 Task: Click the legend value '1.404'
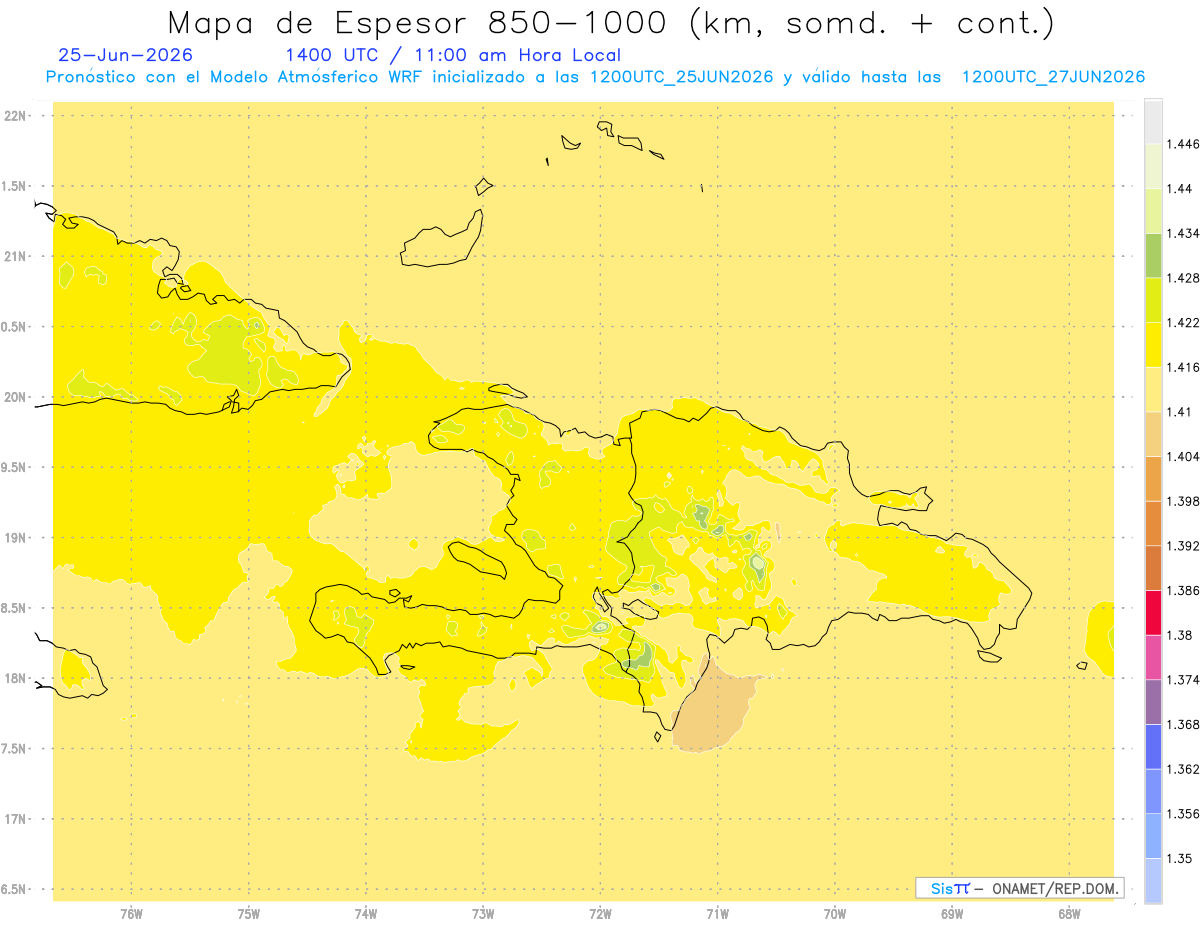pos(1183,456)
